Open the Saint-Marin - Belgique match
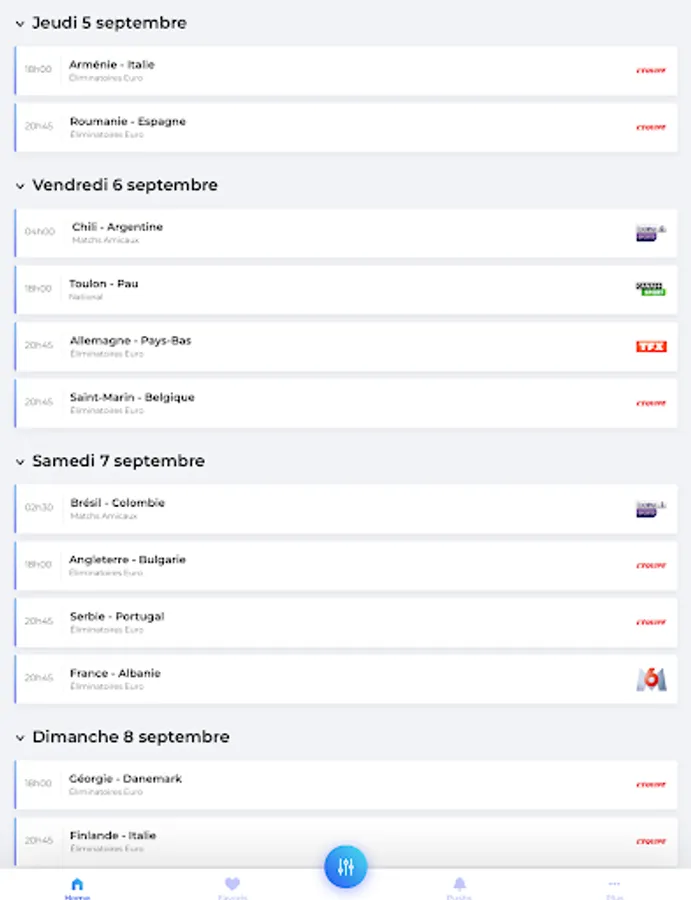Viewport: 691px width, 900px height. (346, 404)
